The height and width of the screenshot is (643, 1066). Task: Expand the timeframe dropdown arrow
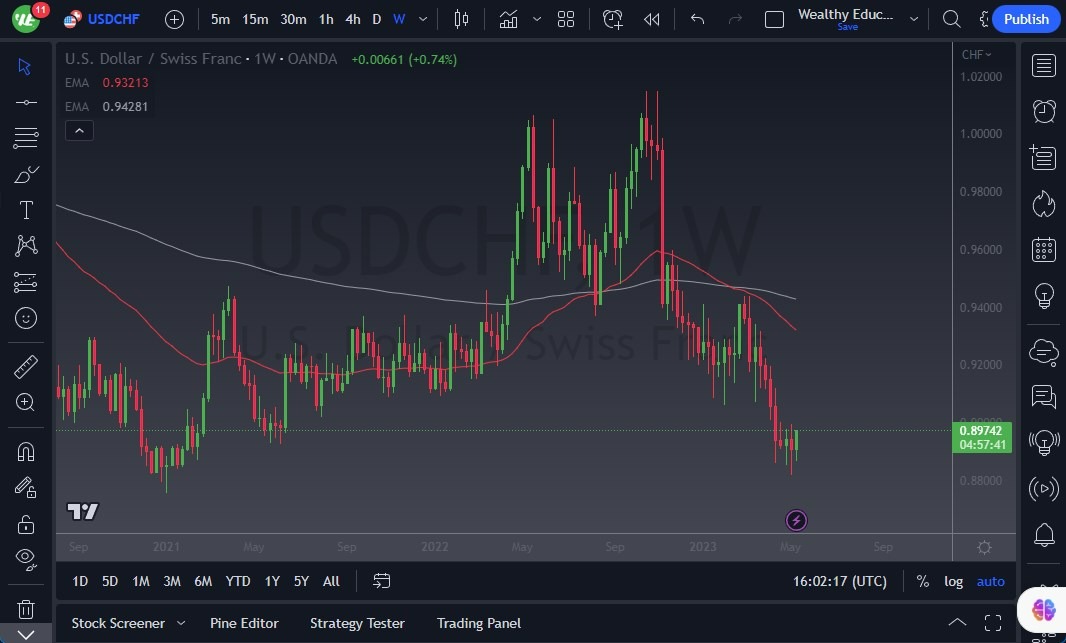[421, 19]
